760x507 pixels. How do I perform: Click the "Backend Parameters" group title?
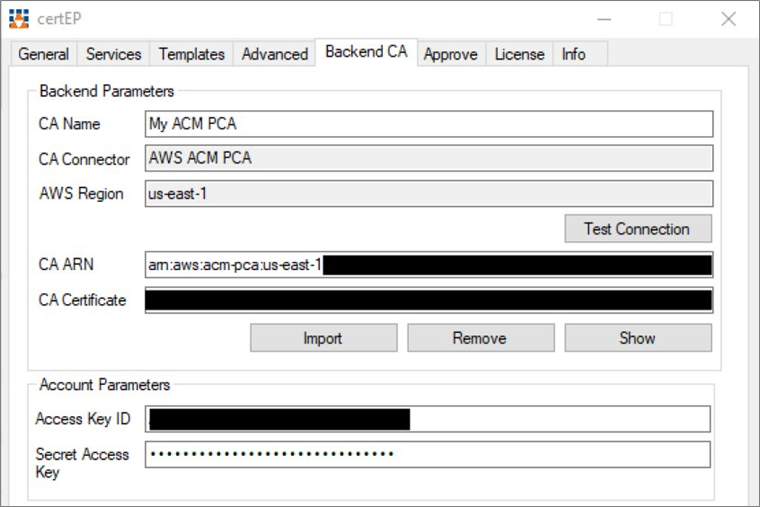tap(107, 91)
